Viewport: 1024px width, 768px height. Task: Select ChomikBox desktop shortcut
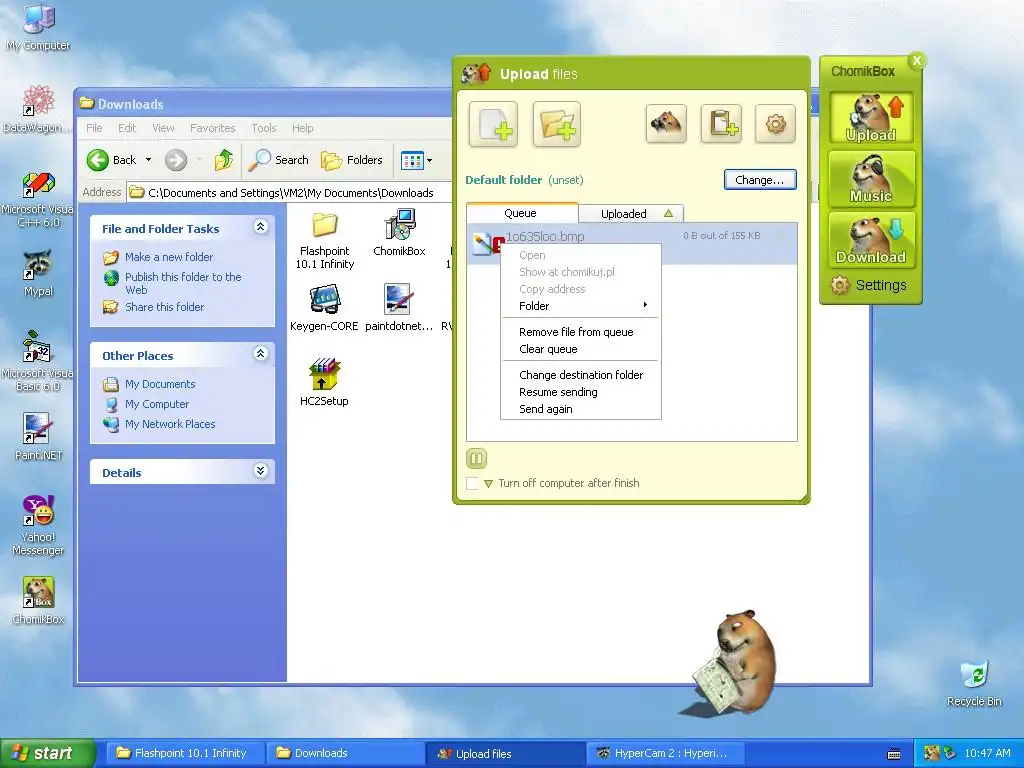38,601
